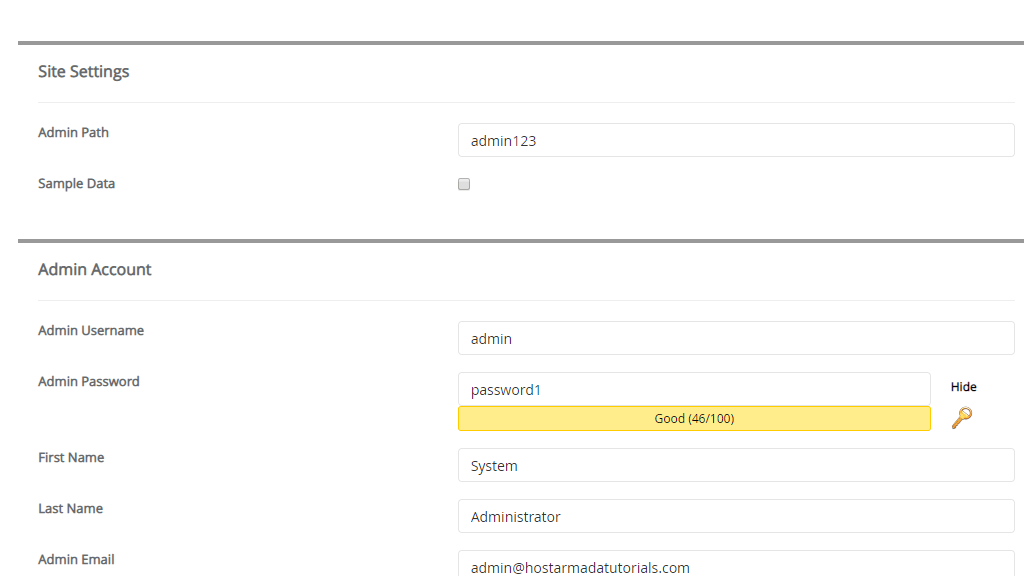The image size is (1024, 576).
Task: Click the Admin Email label
Action: click(76, 560)
